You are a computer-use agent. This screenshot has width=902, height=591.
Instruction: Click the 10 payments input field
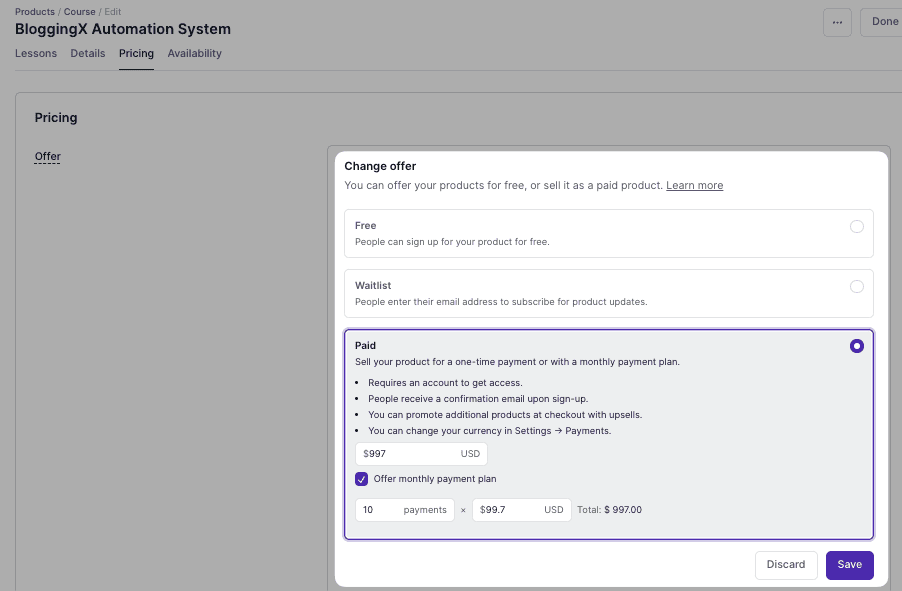click(404, 510)
